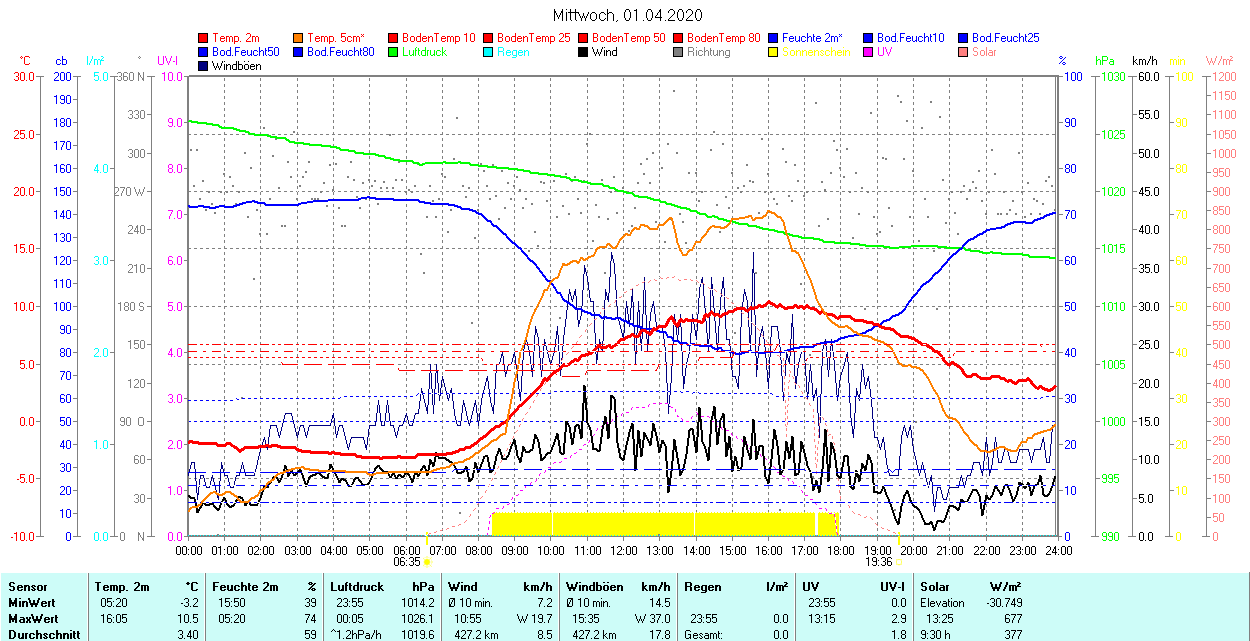Click the 12:00 label on time axis
The width and height of the screenshot is (1250, 641).
[x=623, y=550]
